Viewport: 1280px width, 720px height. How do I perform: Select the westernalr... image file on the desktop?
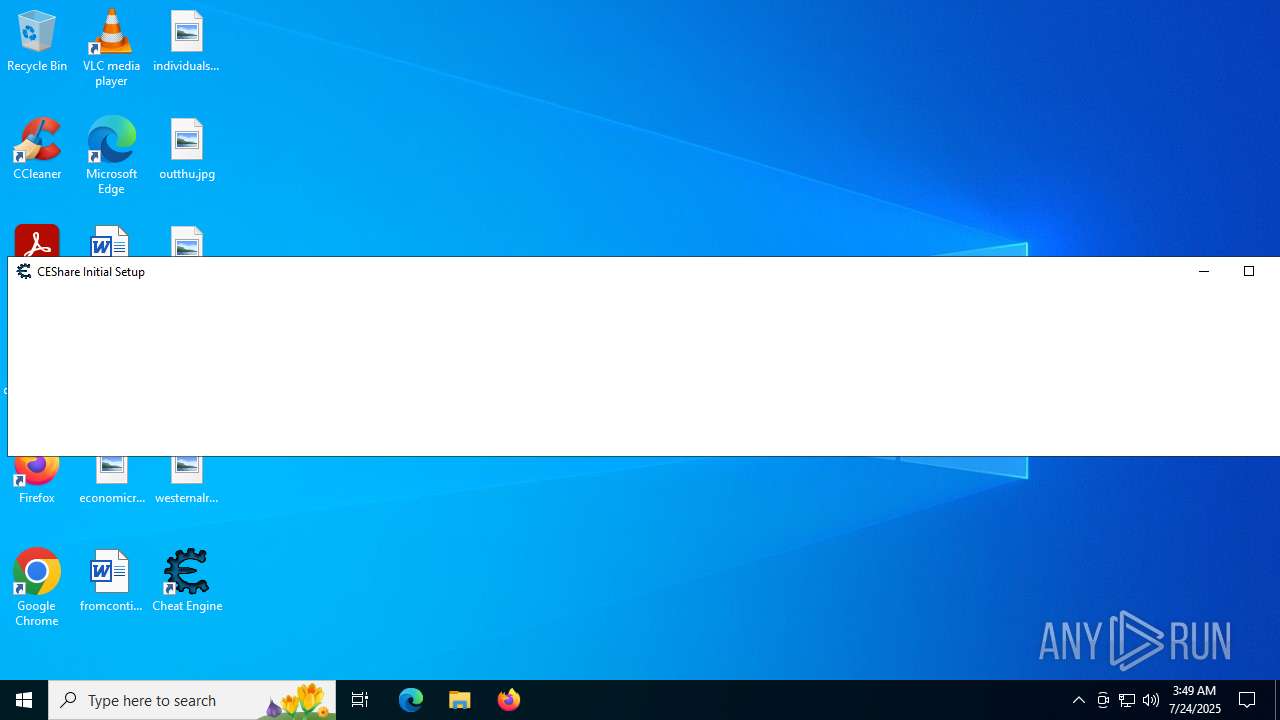[x=186, y=481]
